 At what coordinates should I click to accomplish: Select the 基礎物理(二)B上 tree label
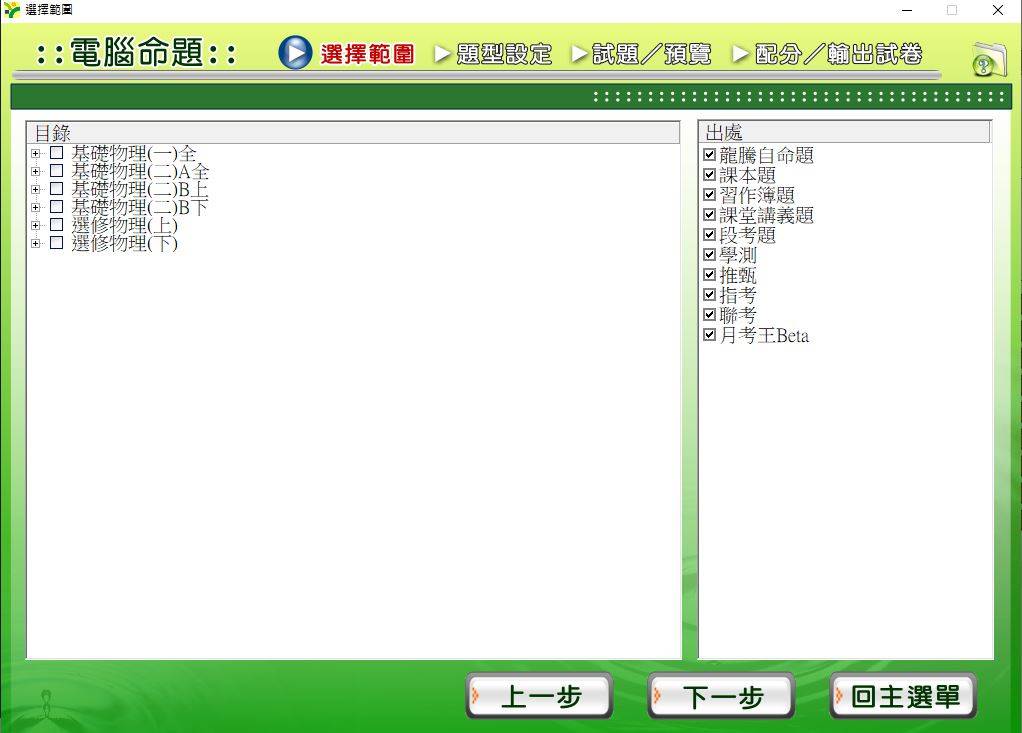pyautogui.click(x=139, y=190)
